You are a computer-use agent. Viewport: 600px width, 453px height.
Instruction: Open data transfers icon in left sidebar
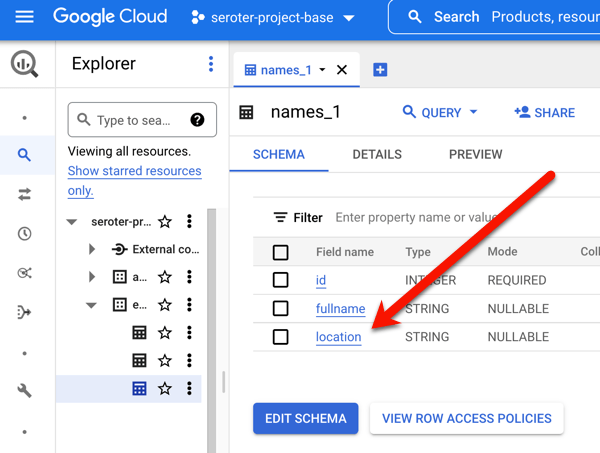(x=25, y=195)
